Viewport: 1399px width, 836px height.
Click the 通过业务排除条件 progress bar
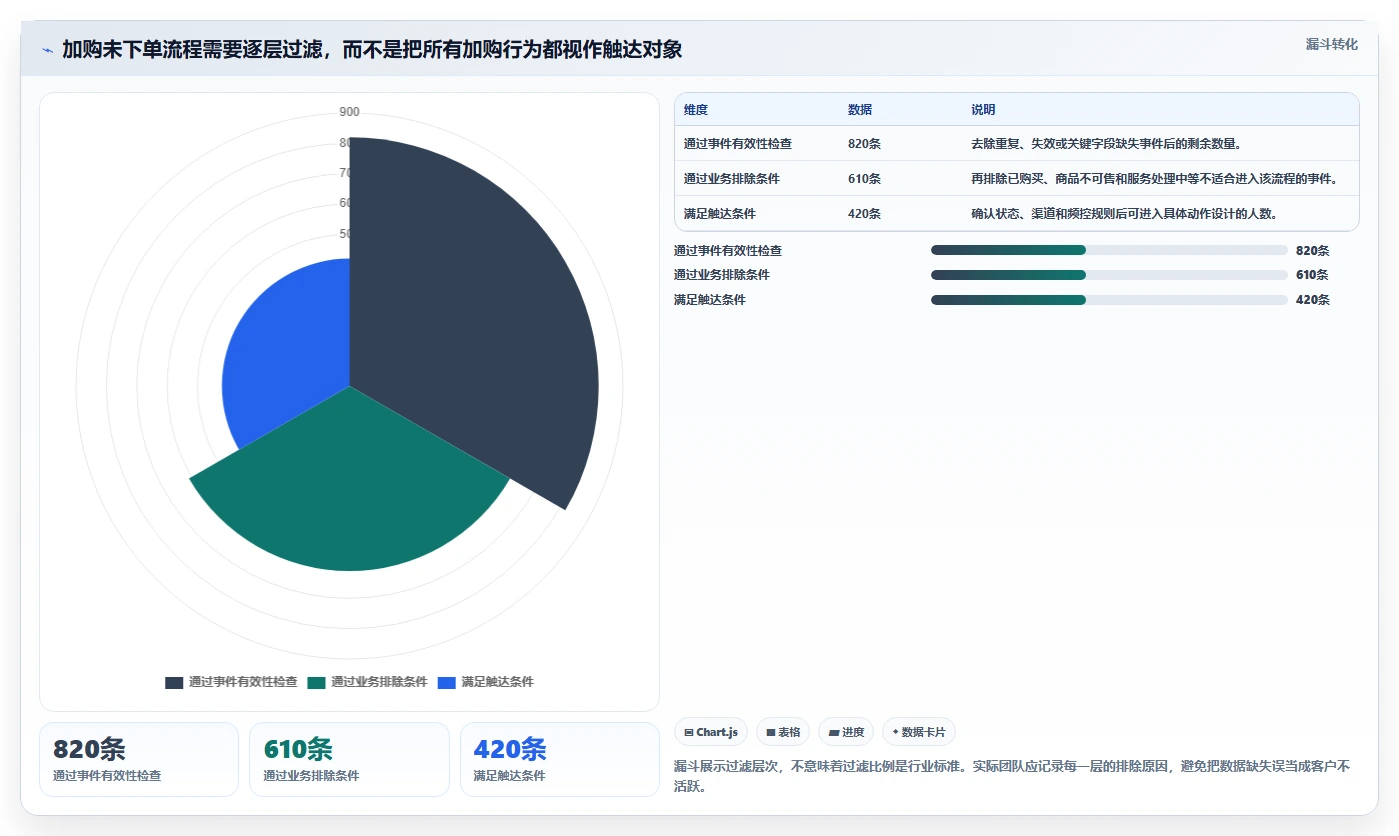coord(1109,275)
